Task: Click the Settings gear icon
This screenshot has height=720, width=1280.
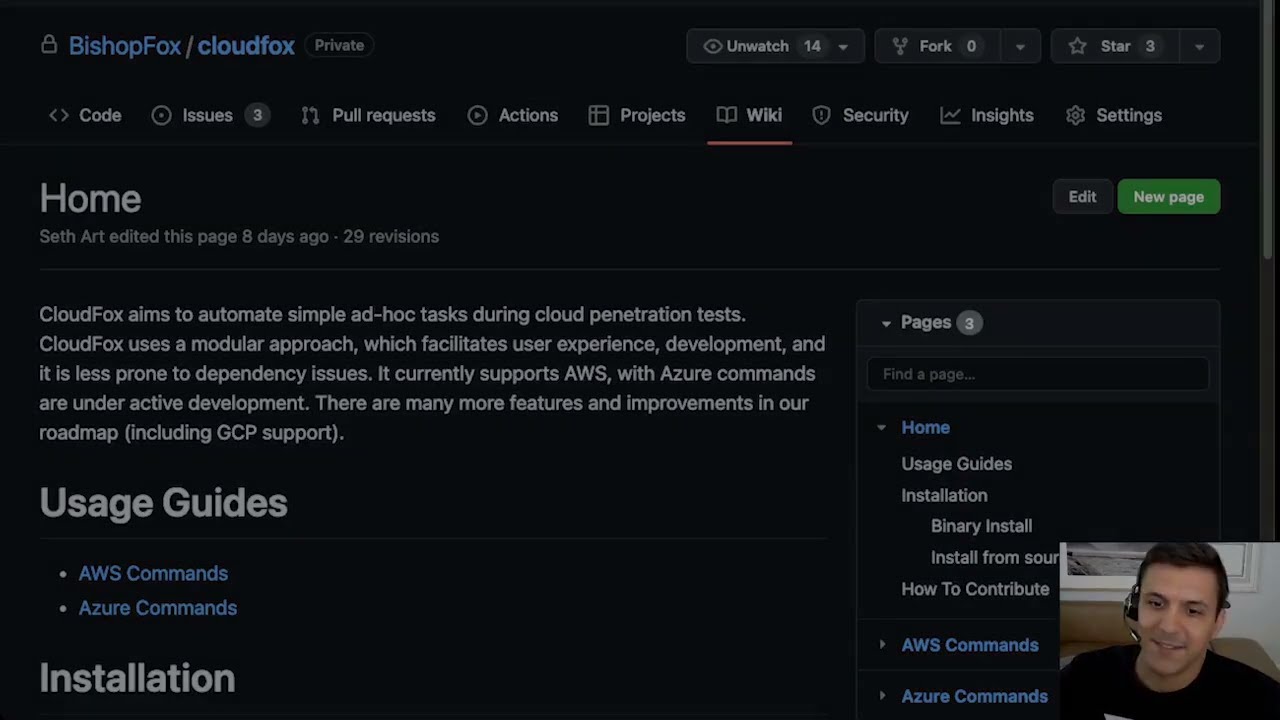Action: (x=1075, y=115)
